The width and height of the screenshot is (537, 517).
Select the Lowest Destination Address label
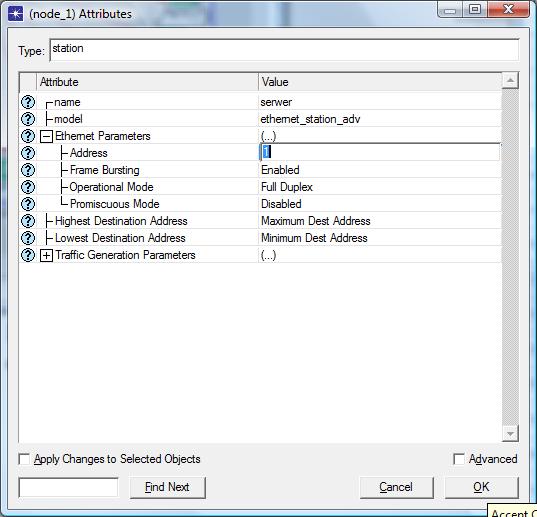pos(120,238)
